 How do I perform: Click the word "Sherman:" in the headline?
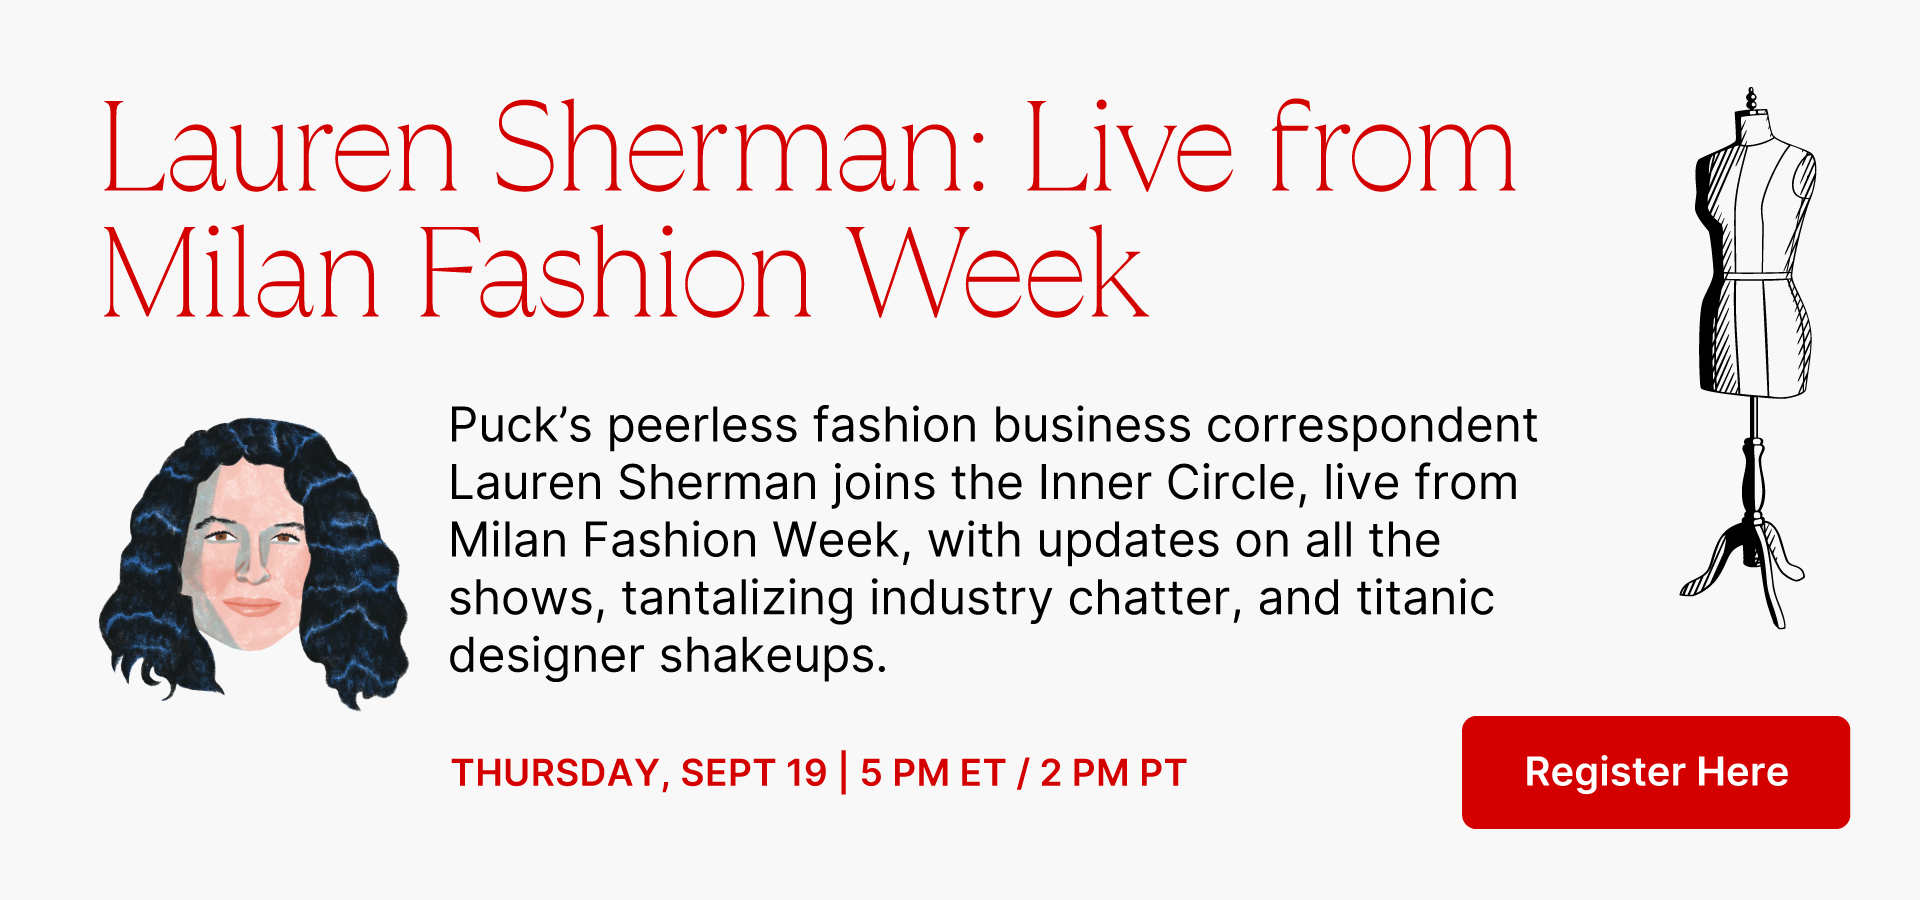pyautogui.click(x=741, y=148)
